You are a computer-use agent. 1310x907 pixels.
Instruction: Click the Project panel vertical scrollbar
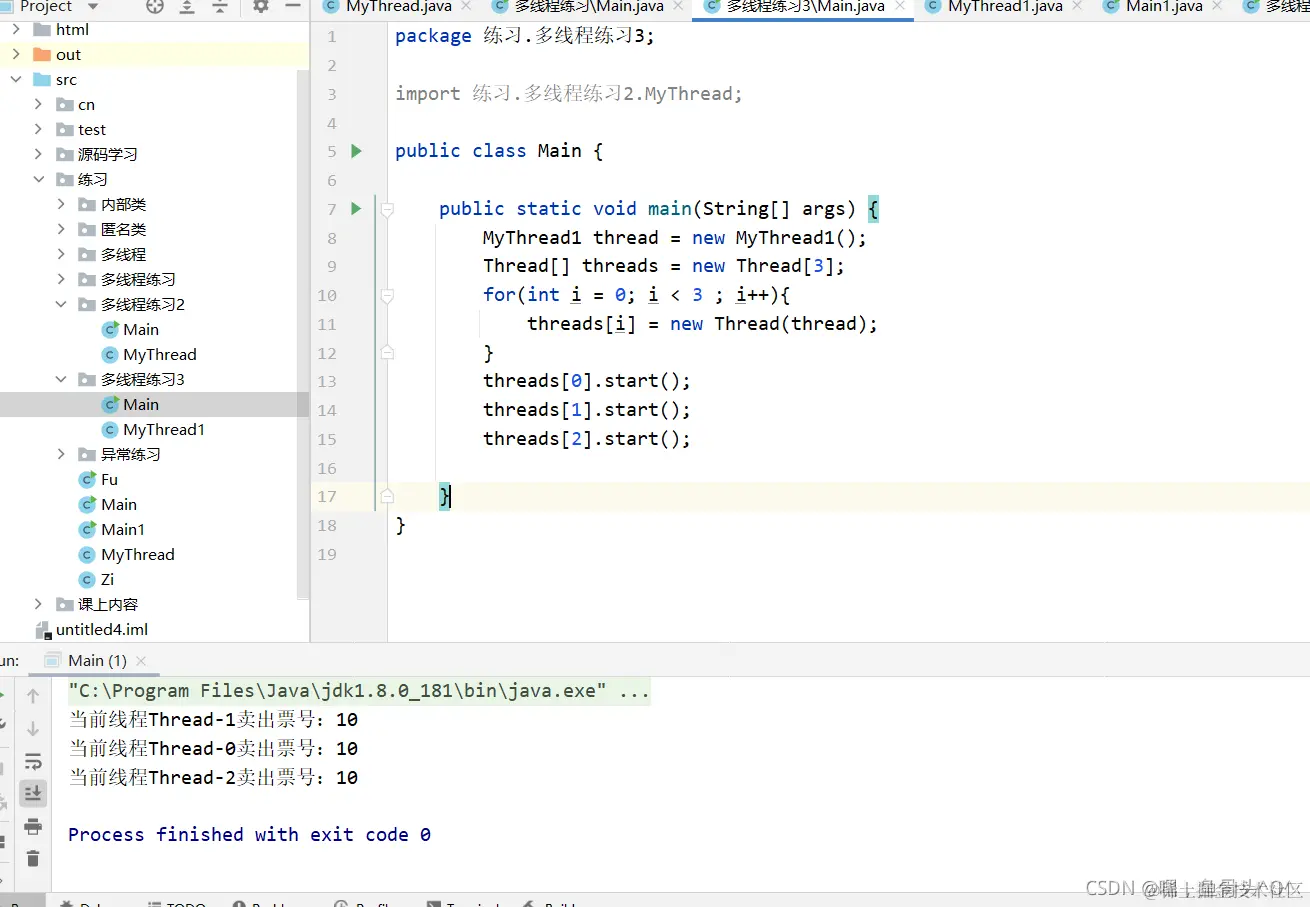(303, 335)
